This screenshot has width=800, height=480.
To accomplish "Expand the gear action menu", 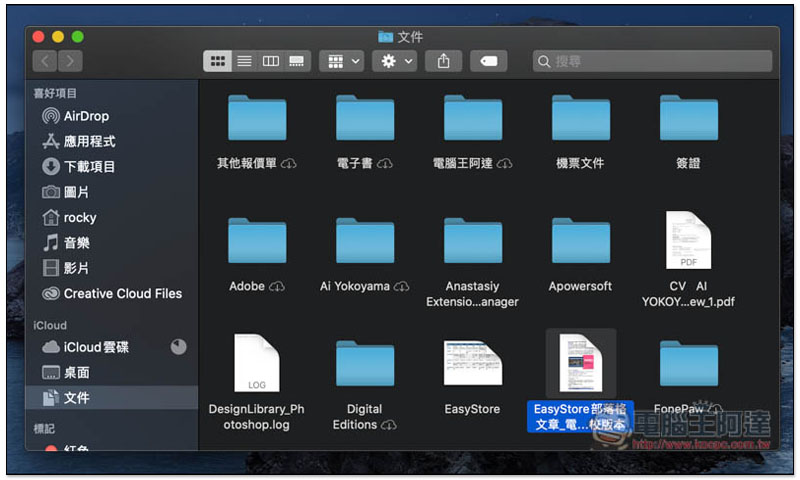I will (x=396, y=61).
